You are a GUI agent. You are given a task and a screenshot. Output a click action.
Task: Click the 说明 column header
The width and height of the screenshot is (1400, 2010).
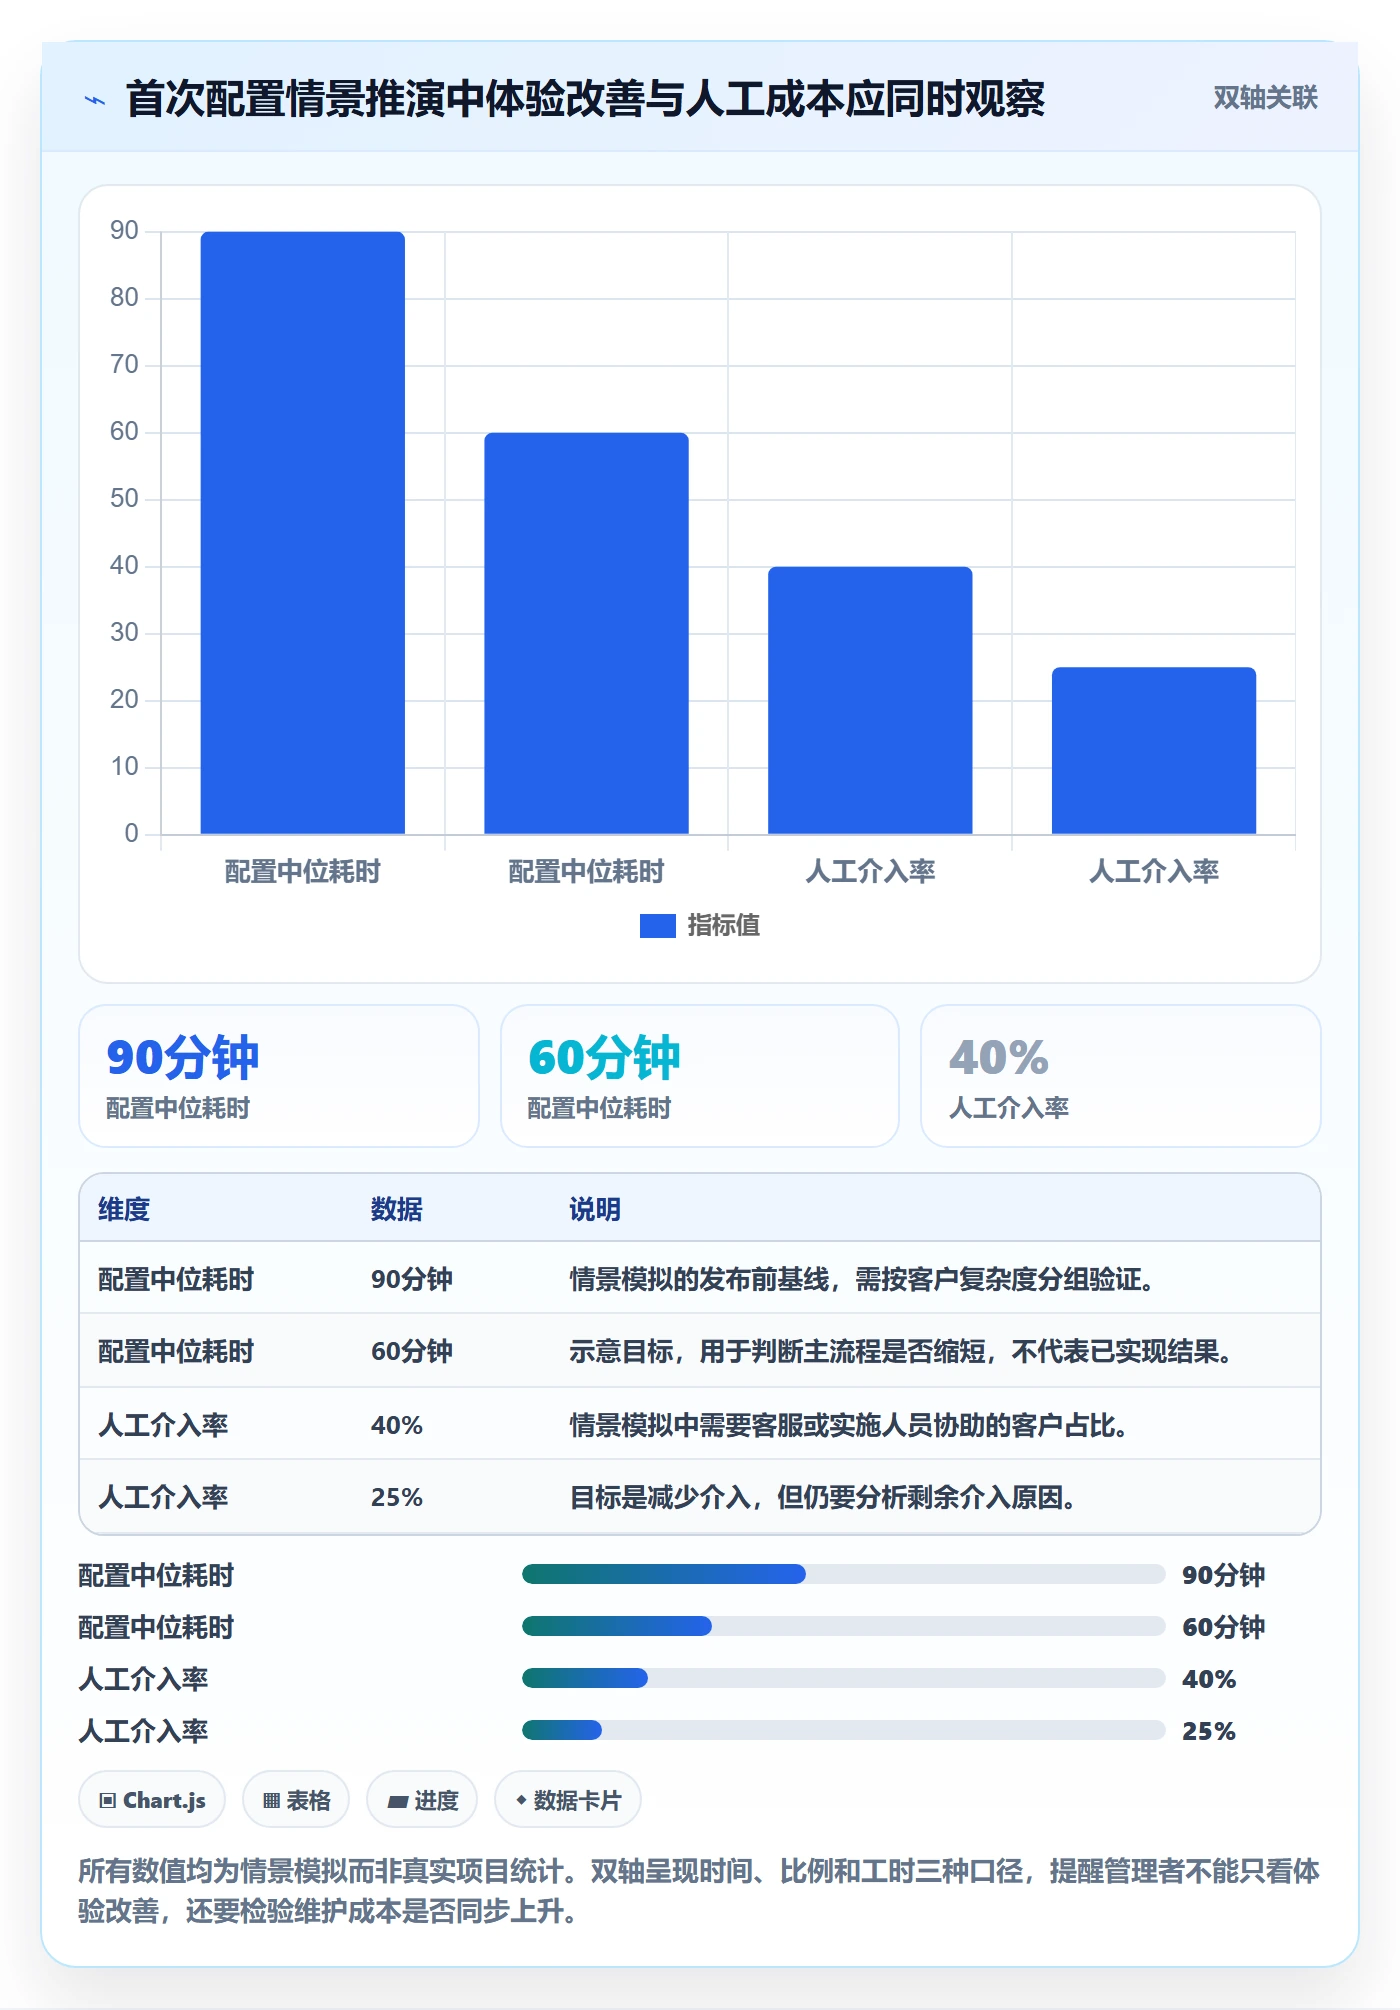[595, 1209]
